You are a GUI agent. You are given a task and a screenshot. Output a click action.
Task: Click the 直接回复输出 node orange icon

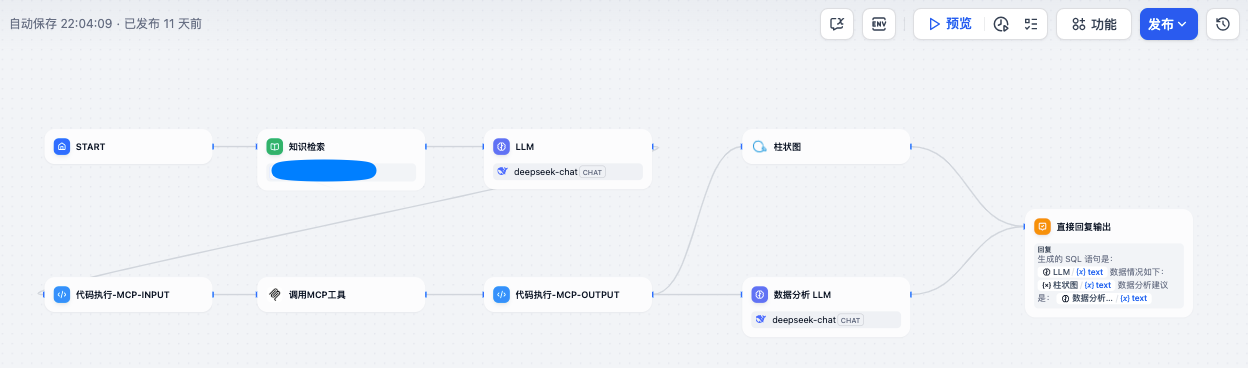tap(1042, 226)
